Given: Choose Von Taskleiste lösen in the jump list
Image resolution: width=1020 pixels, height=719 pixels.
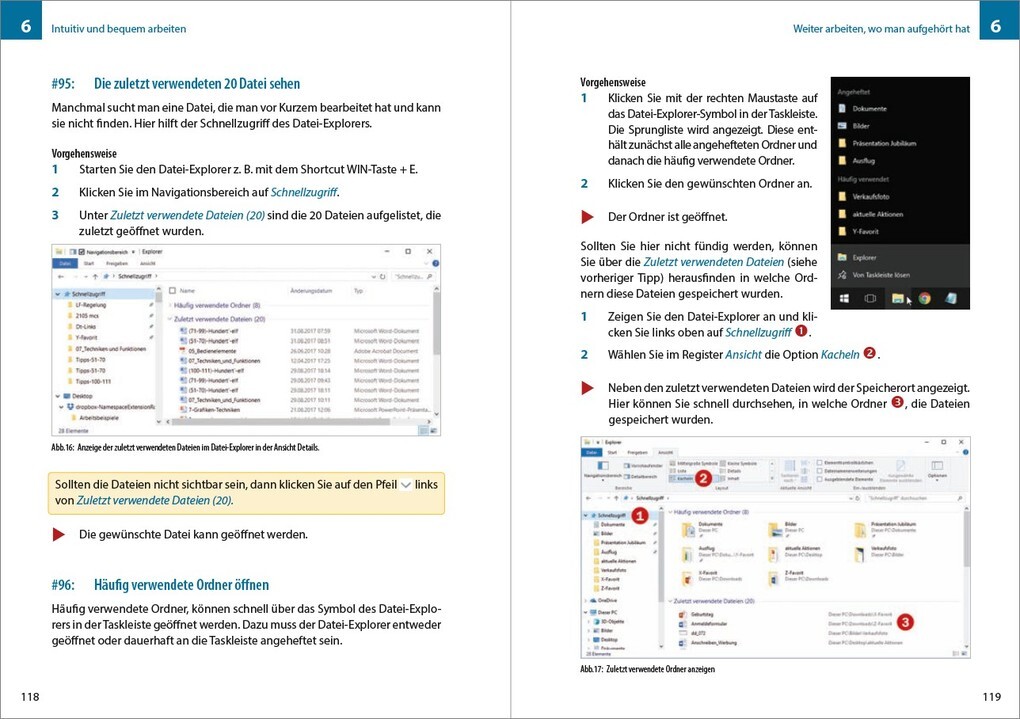Looking at the screenshot, I should pyautogui.click(x=900, y=275).
